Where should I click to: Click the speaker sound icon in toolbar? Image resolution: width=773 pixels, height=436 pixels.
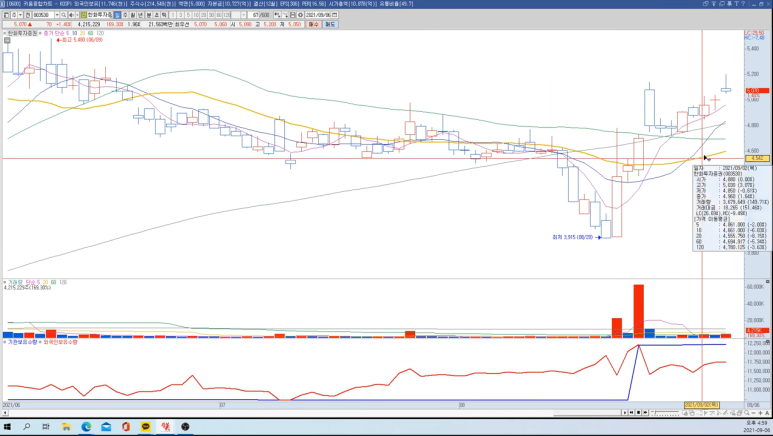(x=71, y=15)
